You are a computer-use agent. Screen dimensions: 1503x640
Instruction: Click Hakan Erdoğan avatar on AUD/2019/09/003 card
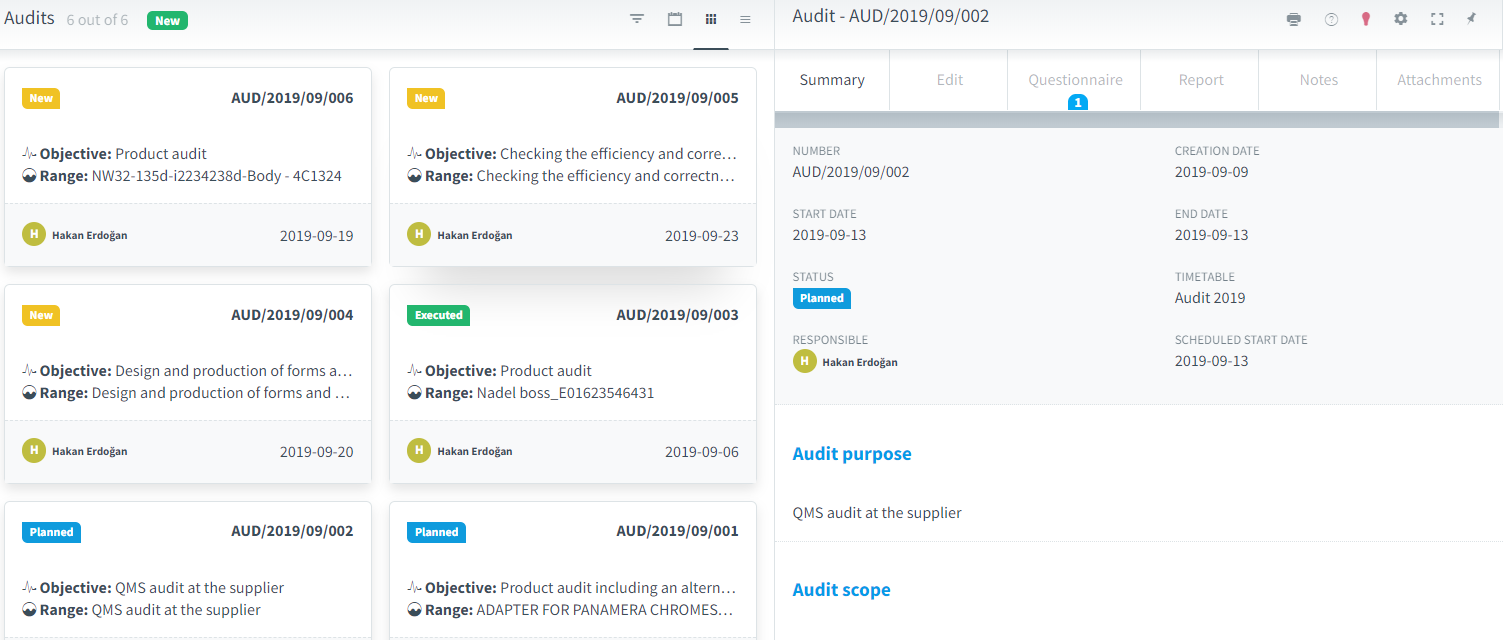[419, 450]
